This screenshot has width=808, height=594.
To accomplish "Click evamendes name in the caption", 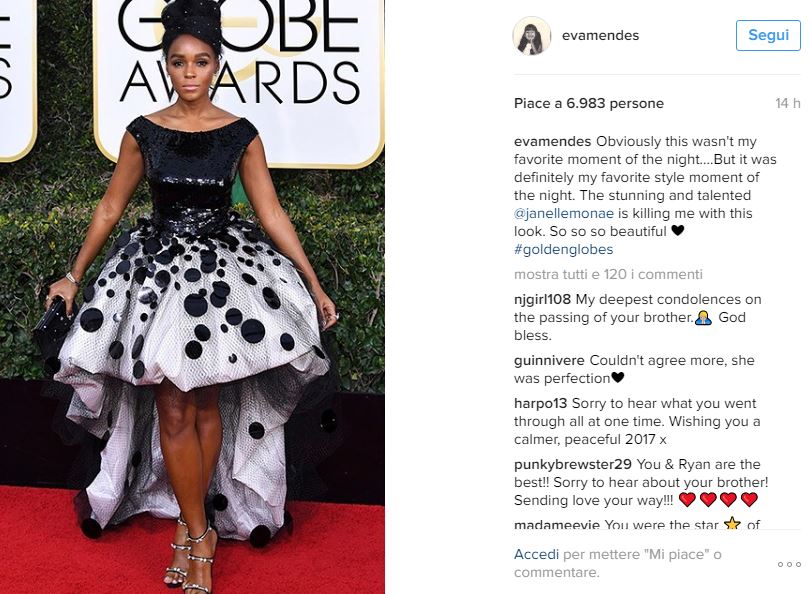I will [552, 141].
